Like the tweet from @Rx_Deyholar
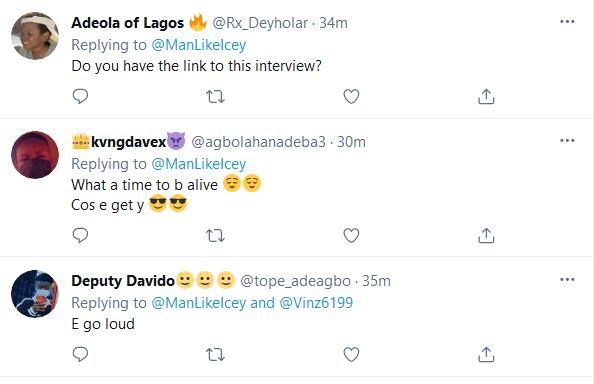 tap(351, 97)
